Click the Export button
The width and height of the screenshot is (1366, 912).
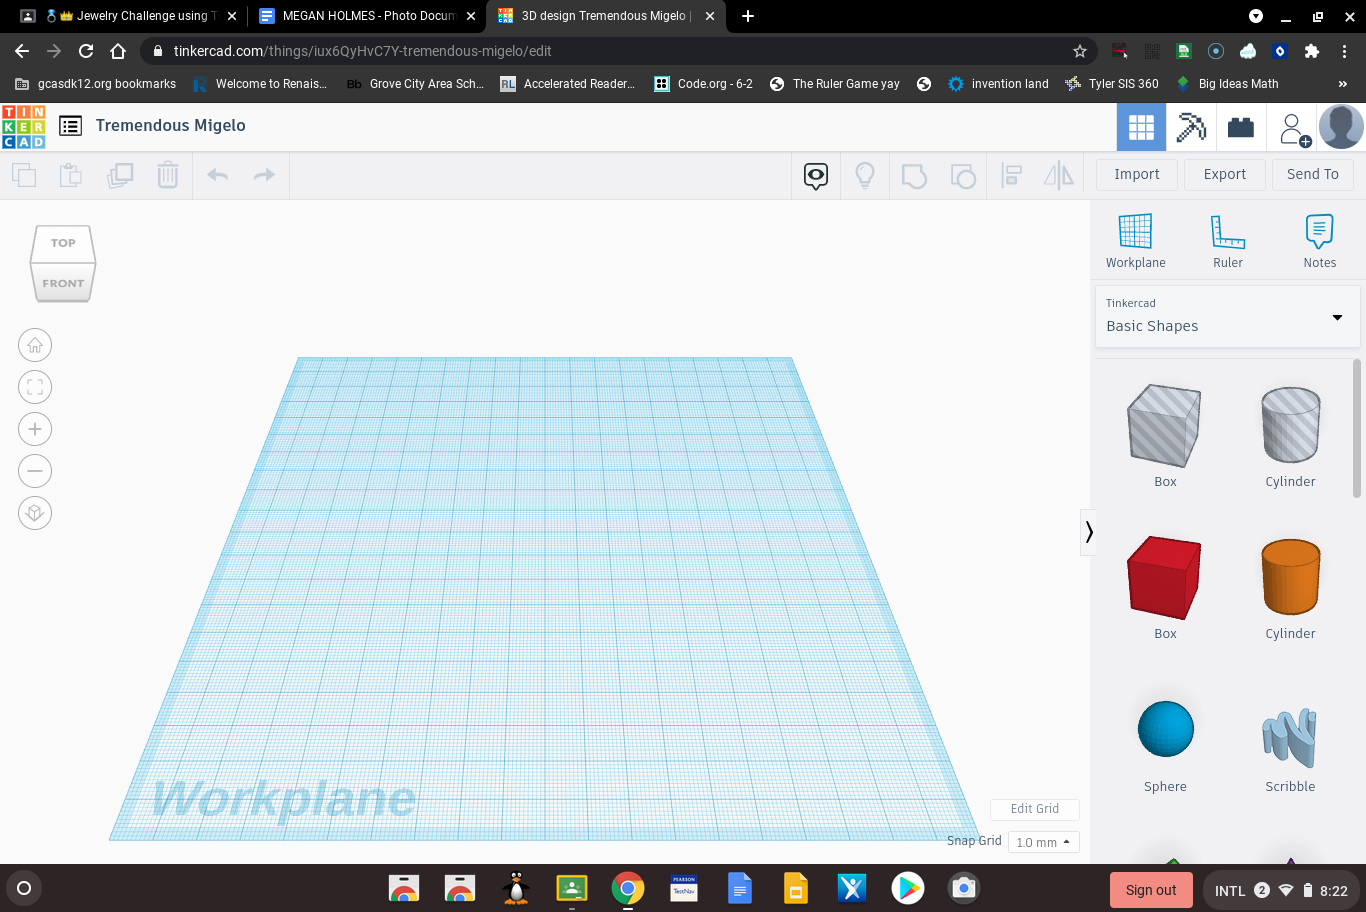tap(1224, 174)
